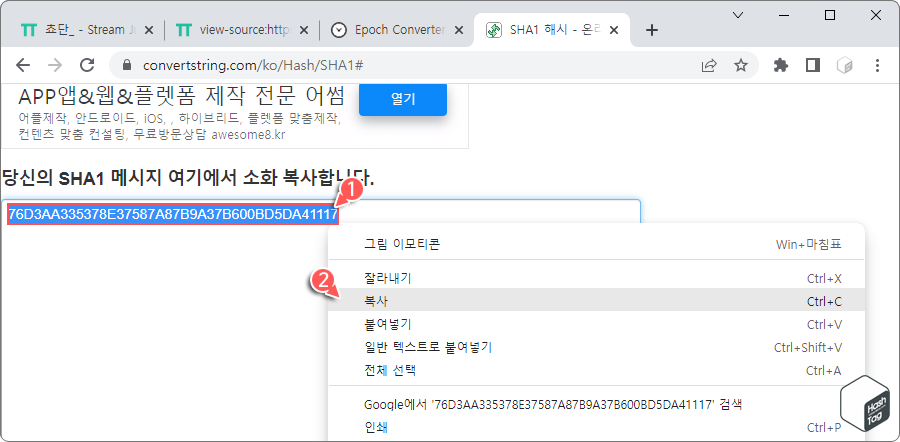This screenshot has width=900, height=442.
Task: Close the view-source tab
Action: [x=304, y=30]
